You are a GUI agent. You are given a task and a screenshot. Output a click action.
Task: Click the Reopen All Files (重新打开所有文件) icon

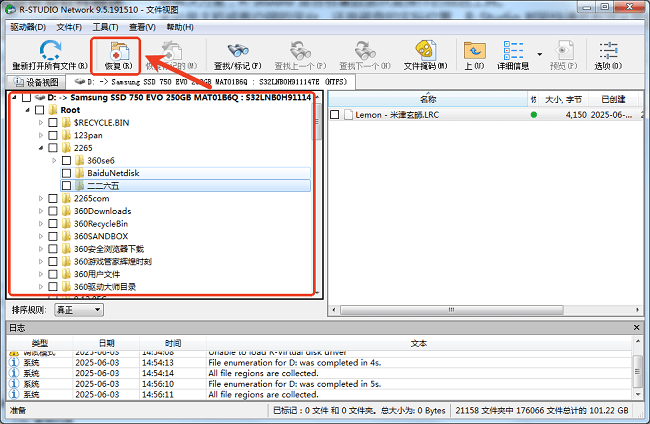coord(49,50)
